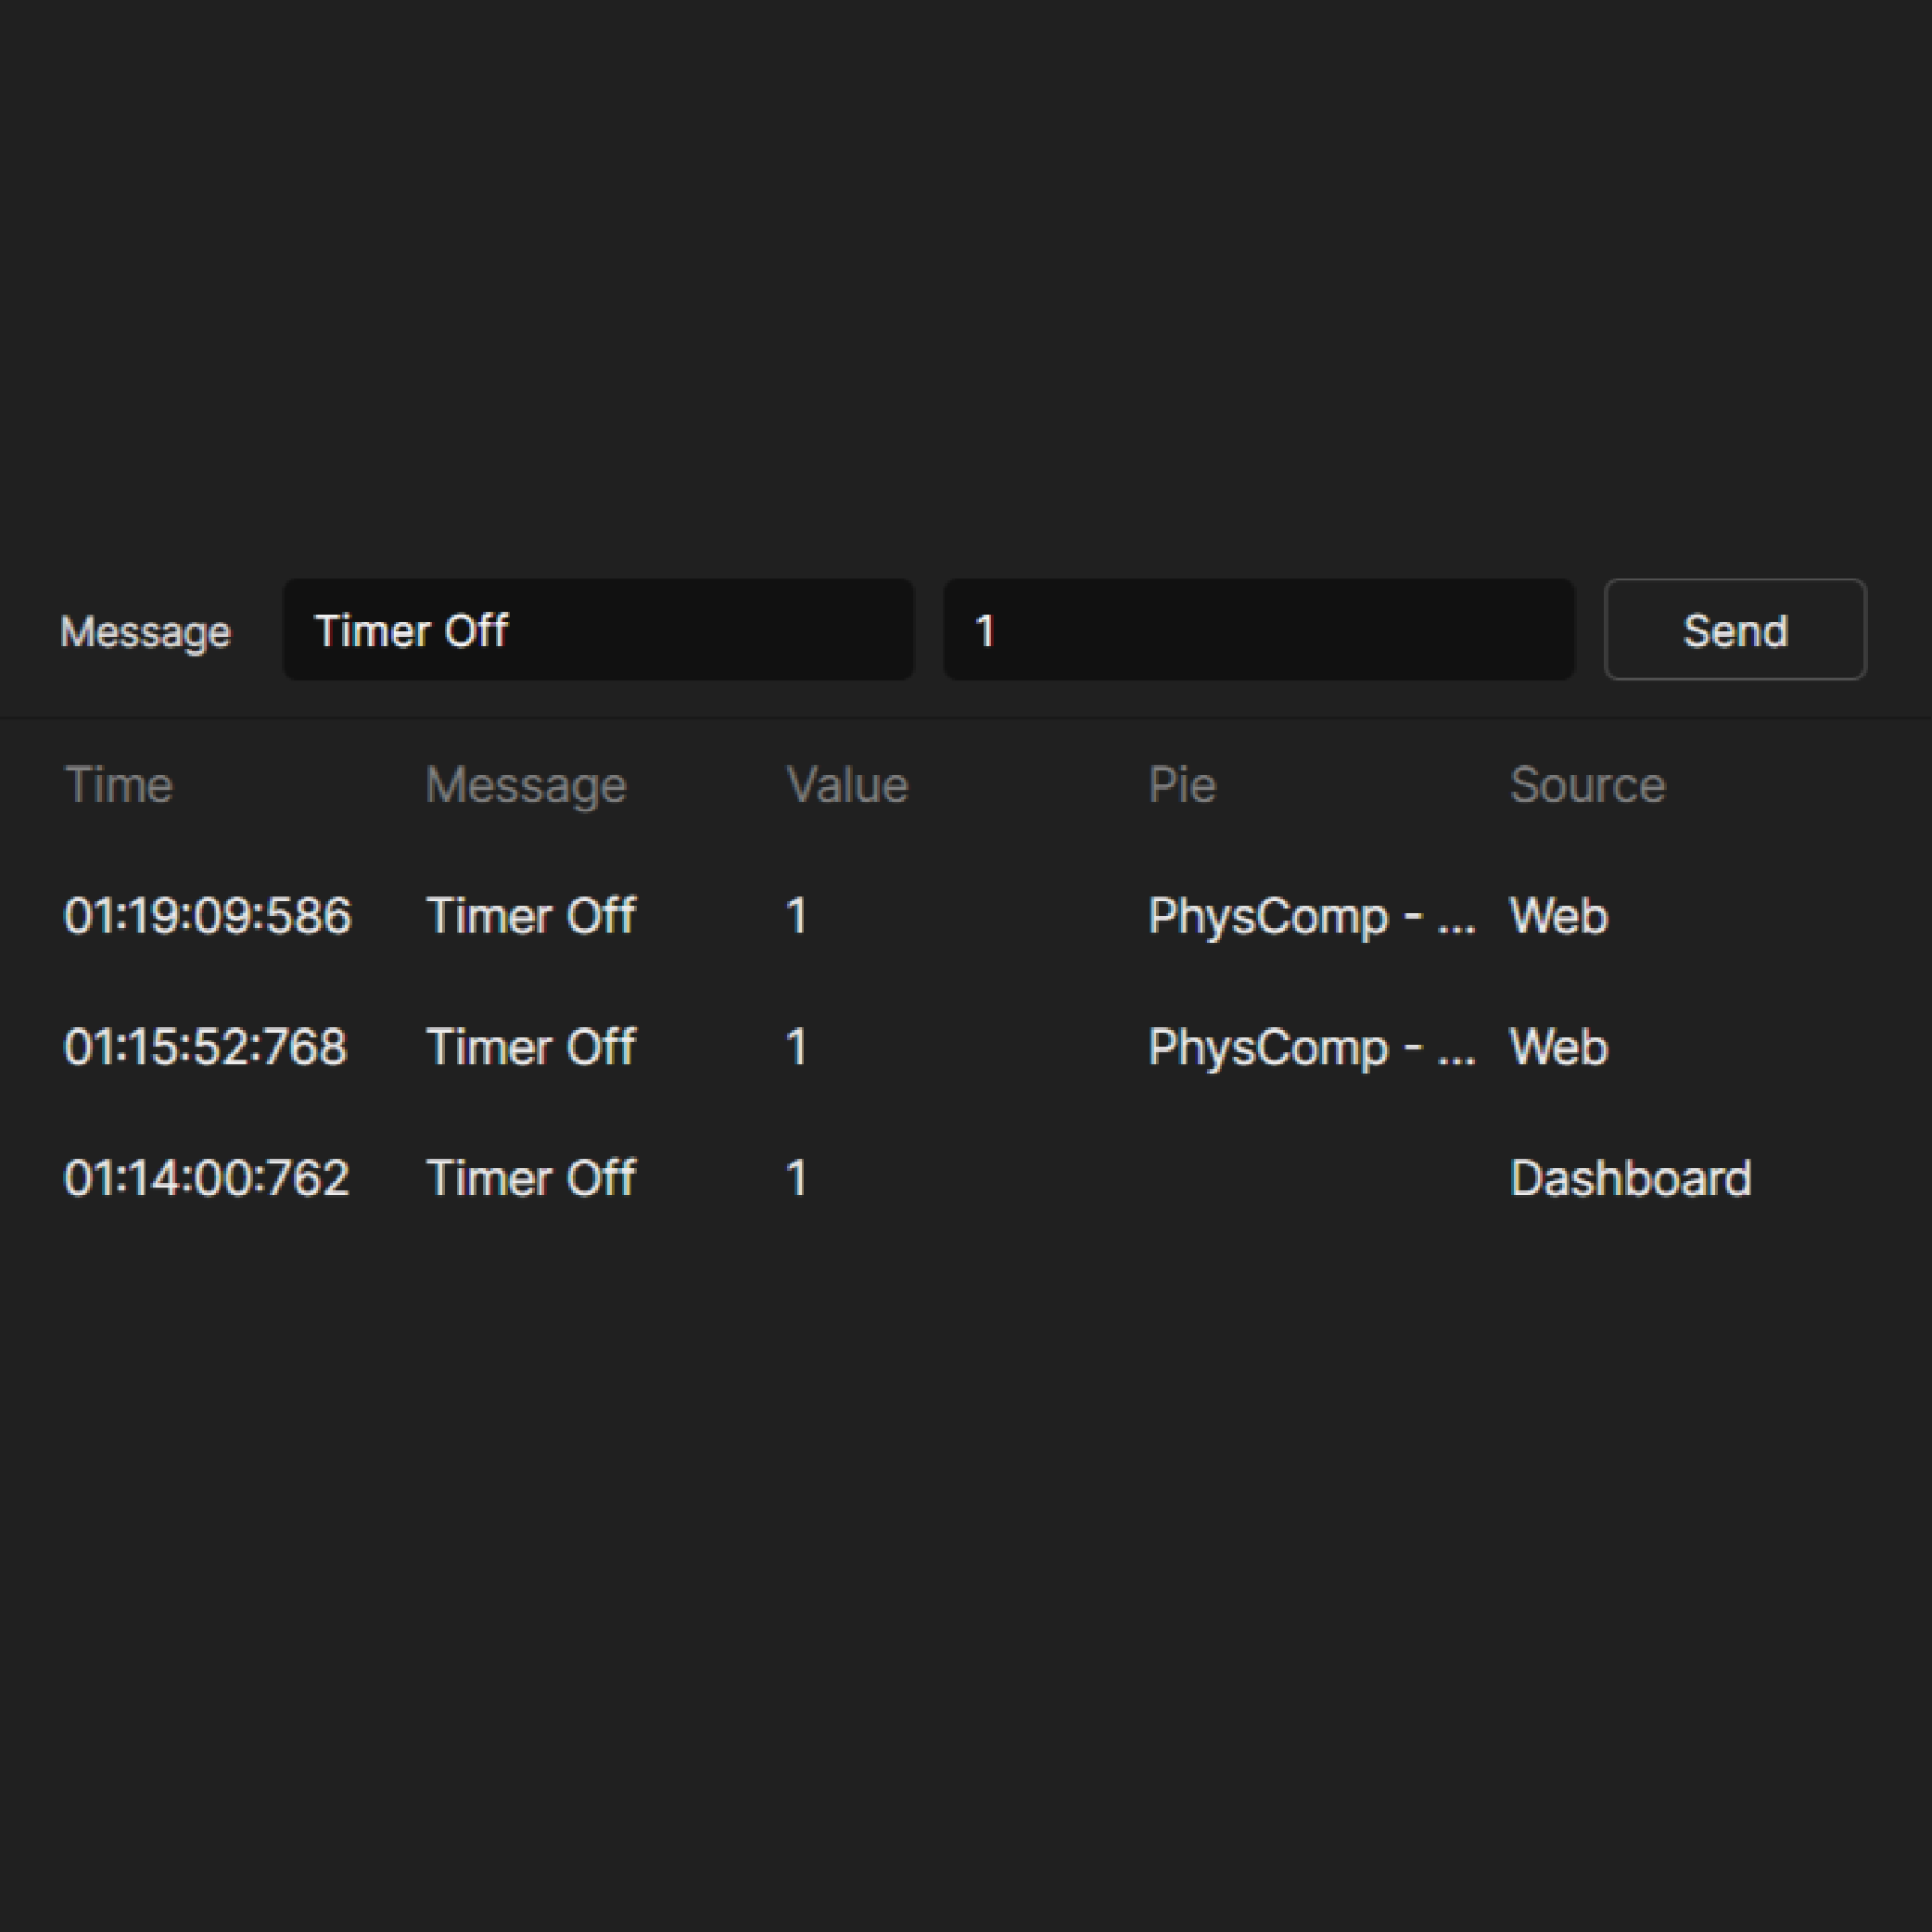This screenshot has width=1932, height=1932.
Task: Click the Web source of the top row
Action: 1559,915
